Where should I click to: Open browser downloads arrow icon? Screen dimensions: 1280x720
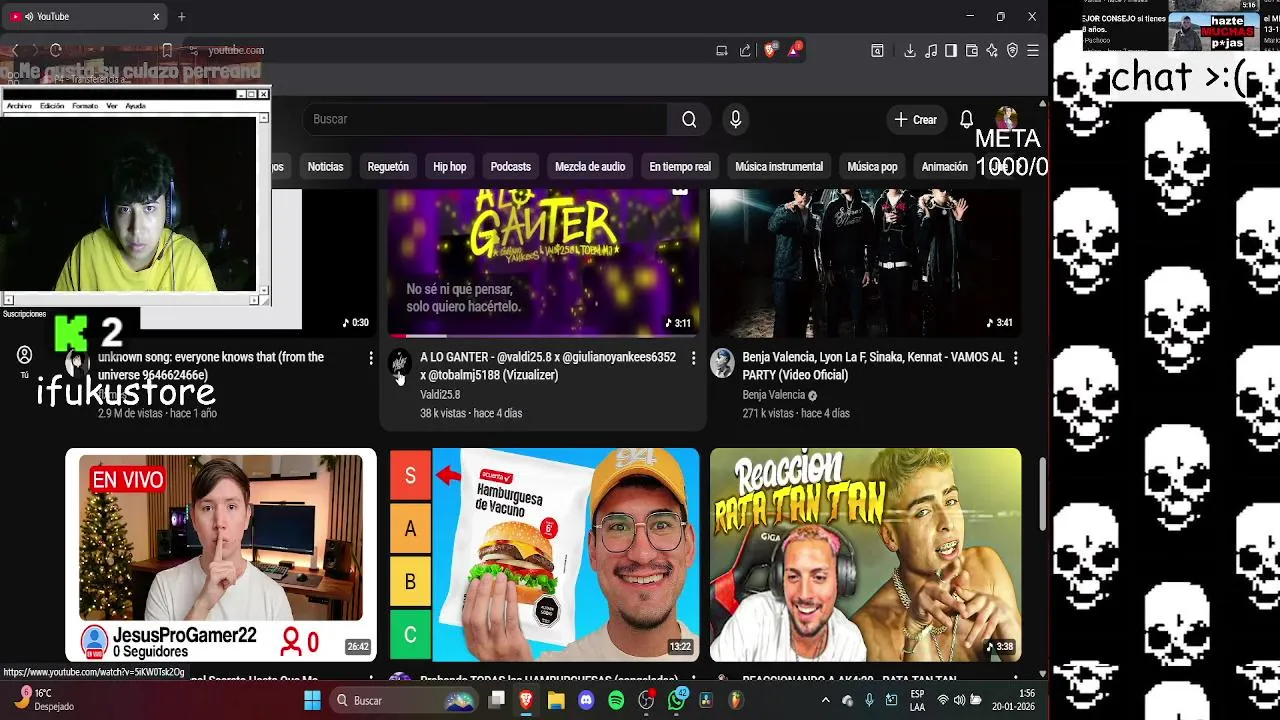(910, 50)
